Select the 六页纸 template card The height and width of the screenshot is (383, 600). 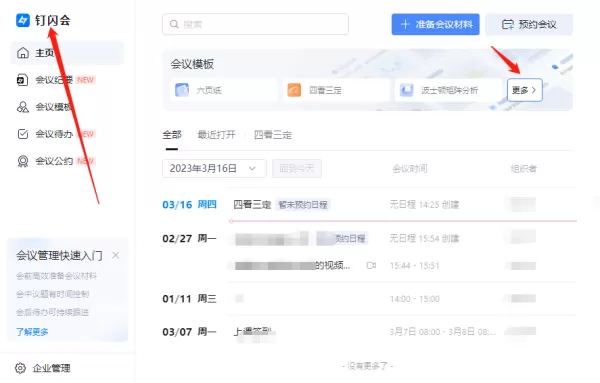point(223,90)
